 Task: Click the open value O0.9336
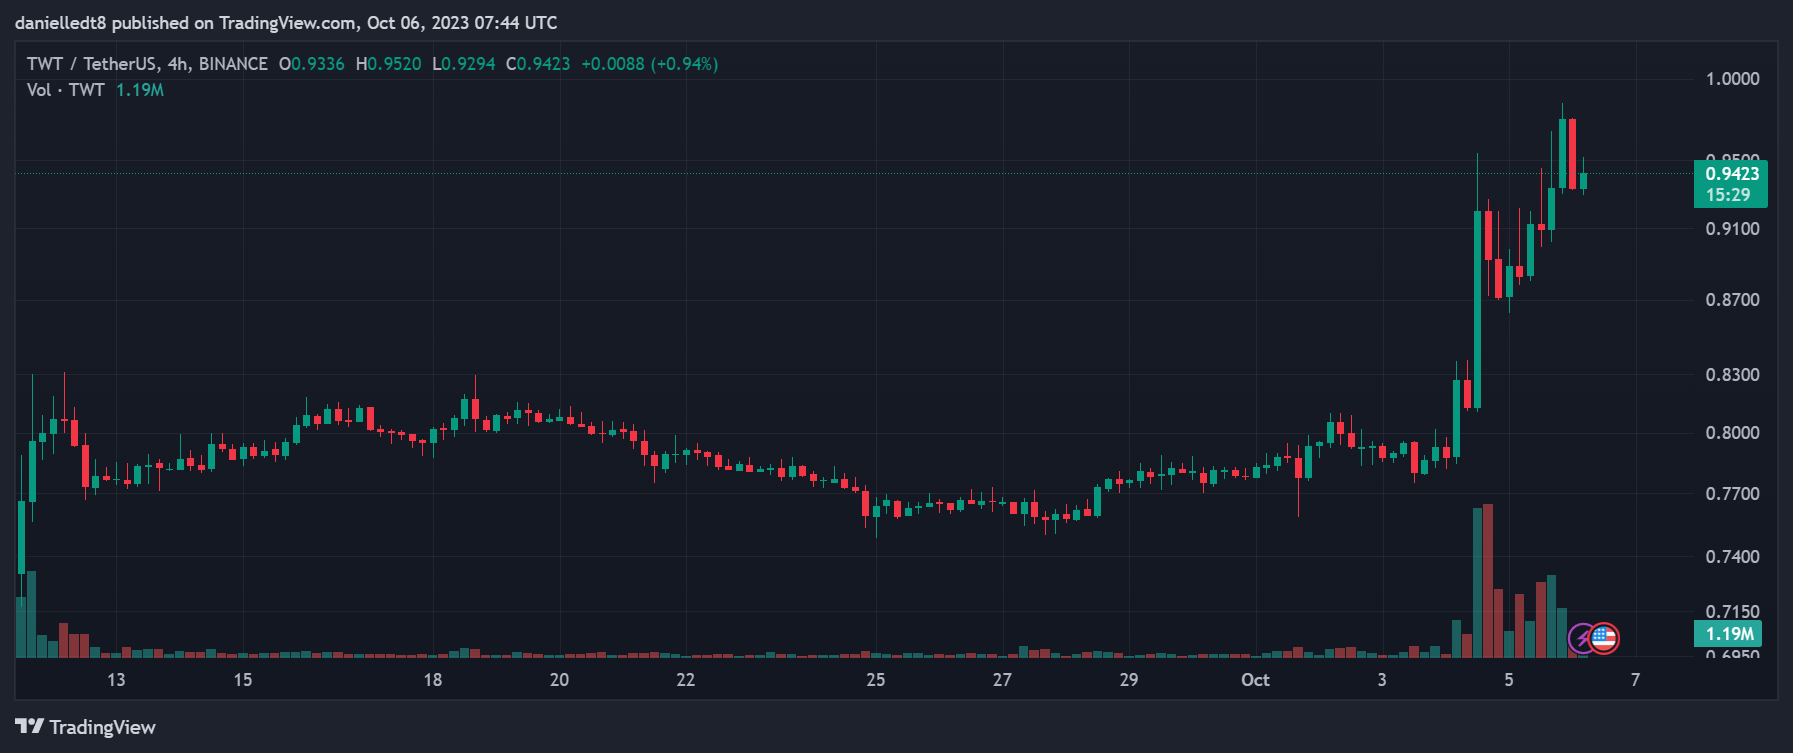(x=311, y=64)
